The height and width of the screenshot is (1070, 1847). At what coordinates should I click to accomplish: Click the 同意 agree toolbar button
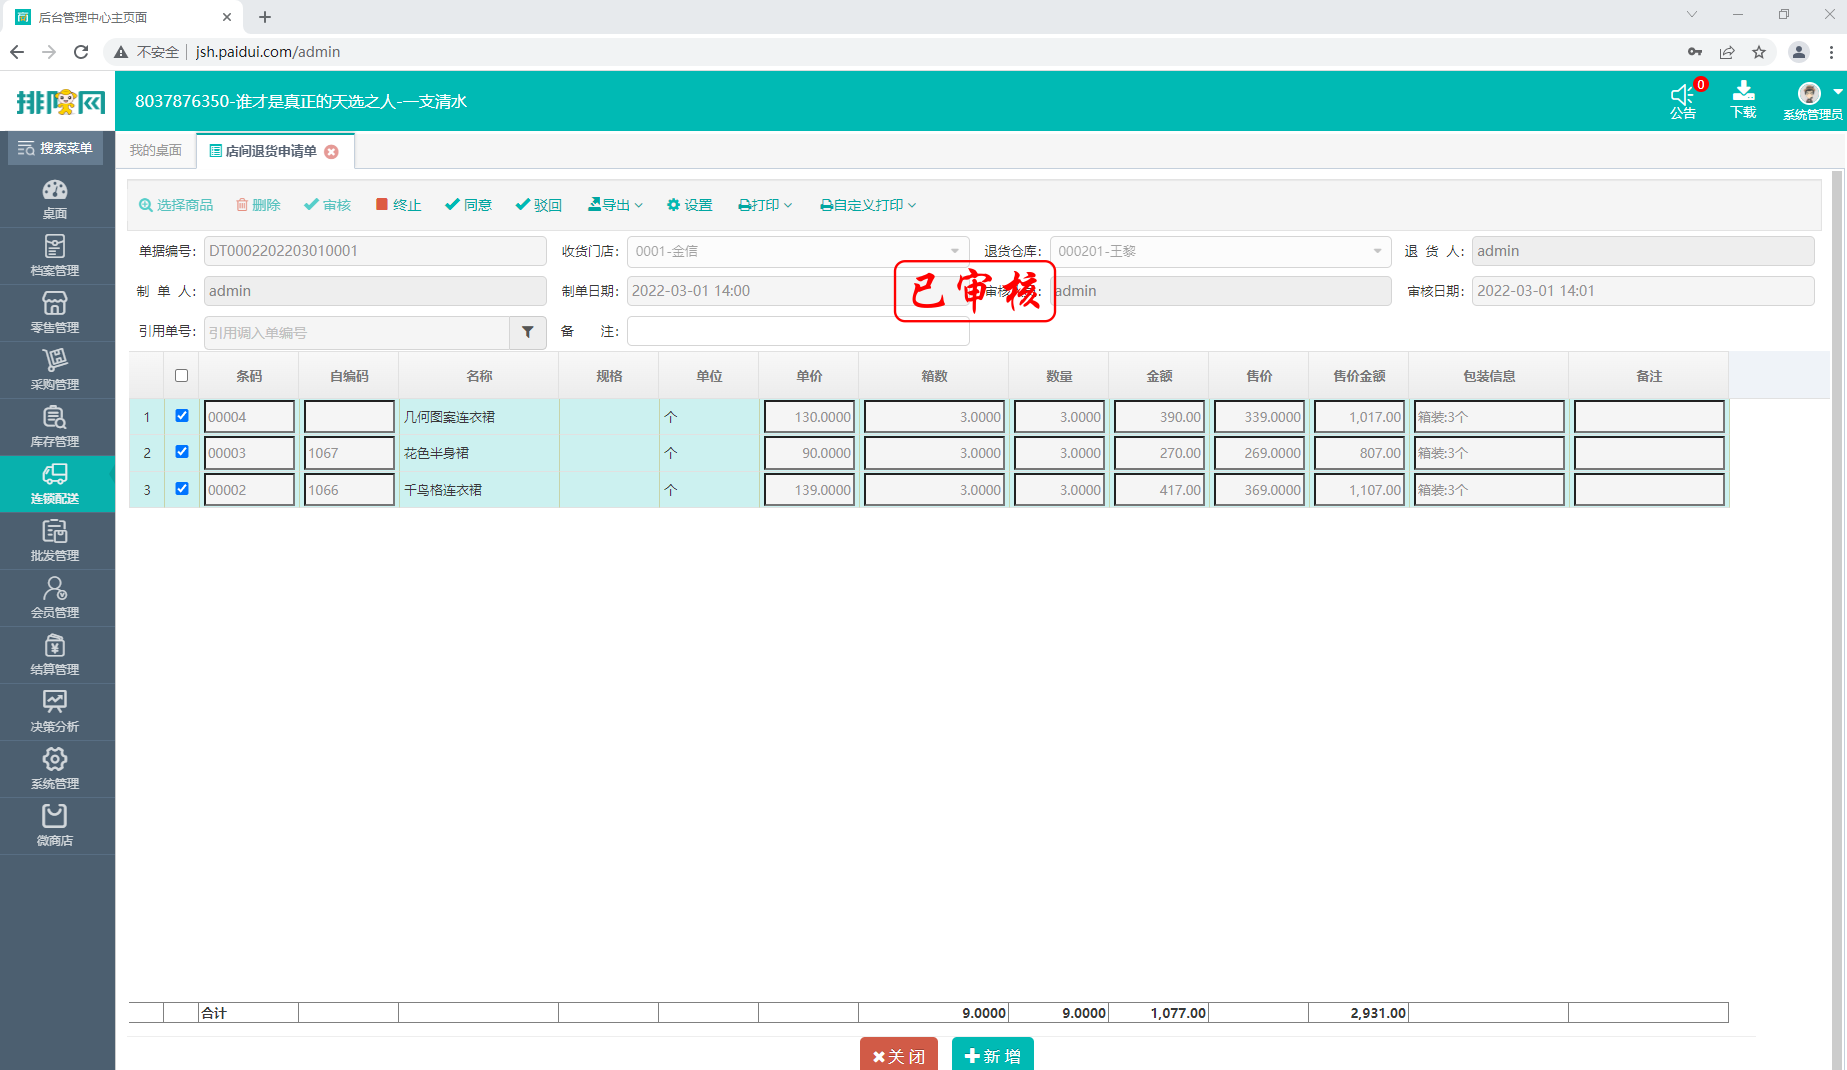[469, 205]
